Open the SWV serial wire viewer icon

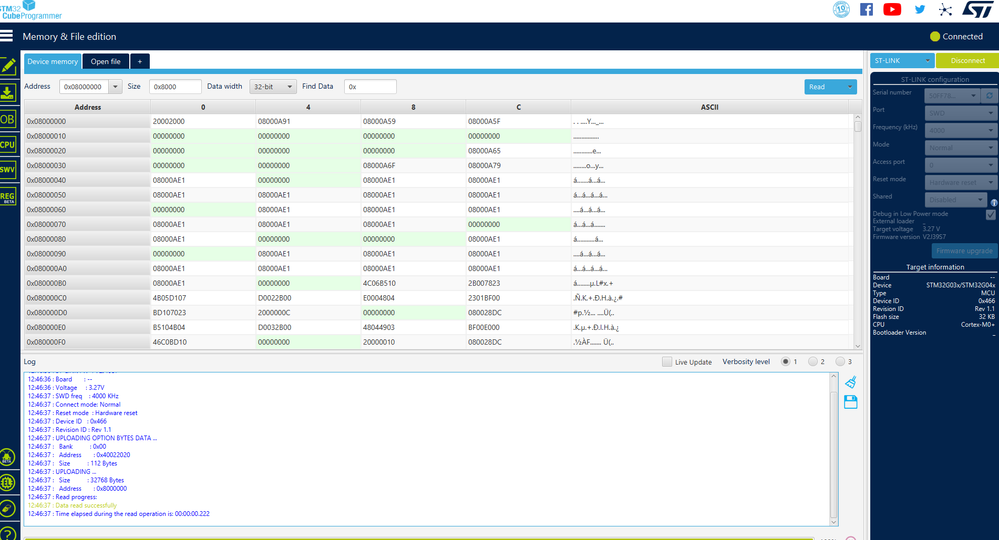8,169
